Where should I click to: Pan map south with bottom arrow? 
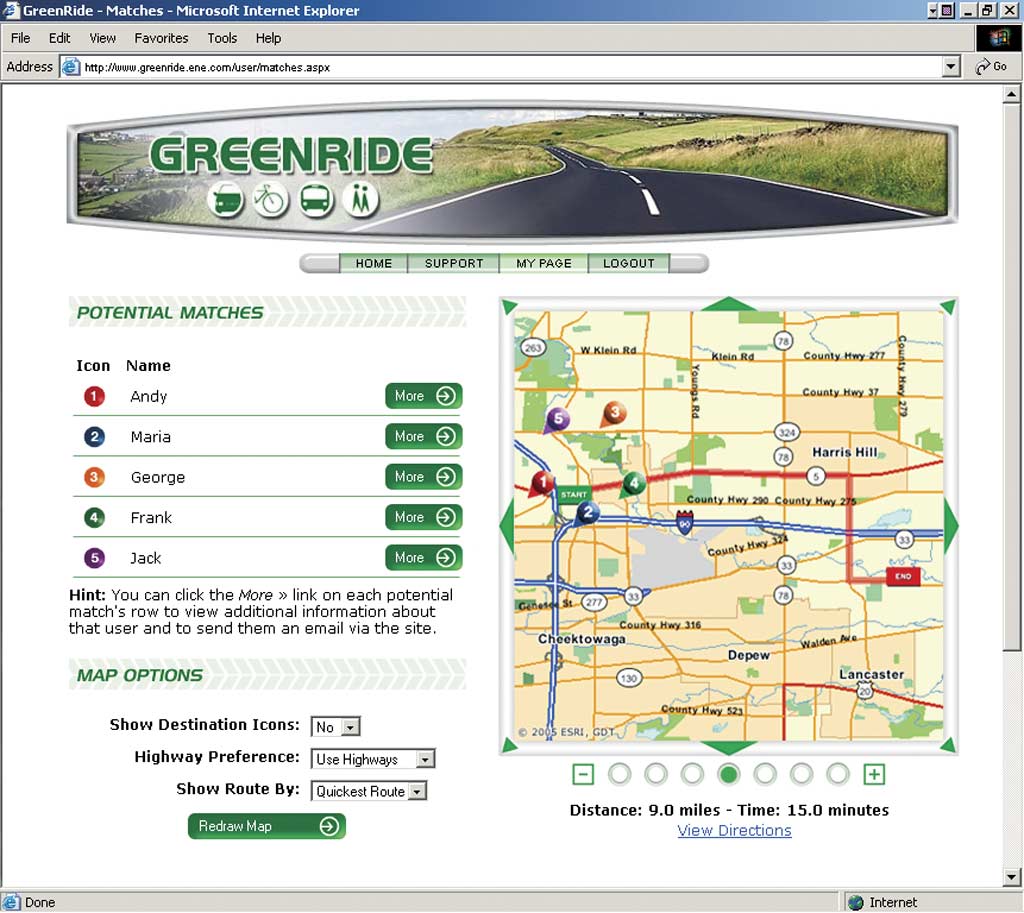click(729, 748)
